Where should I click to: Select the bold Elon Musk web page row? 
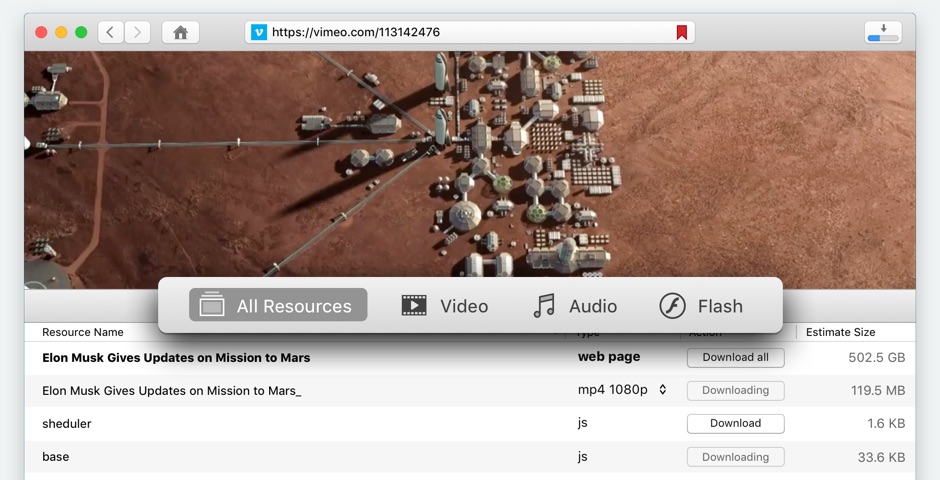(470, 358)
